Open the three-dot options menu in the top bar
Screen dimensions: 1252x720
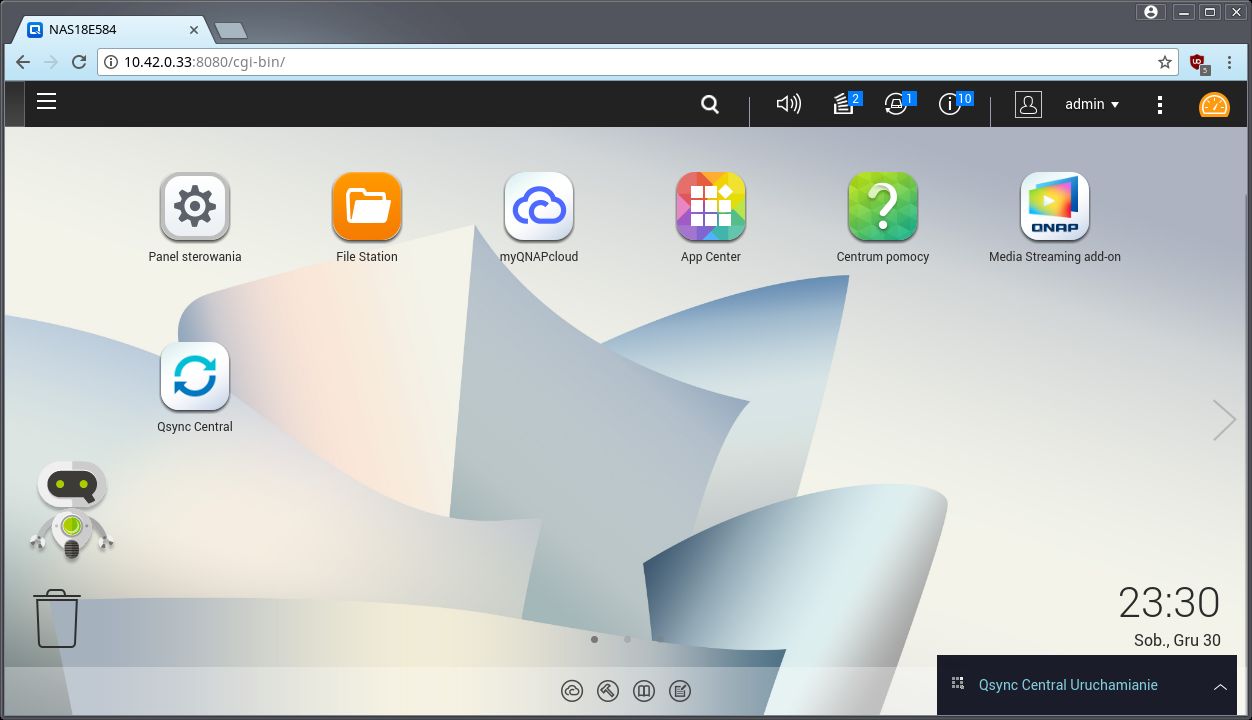click(1160, 104)
